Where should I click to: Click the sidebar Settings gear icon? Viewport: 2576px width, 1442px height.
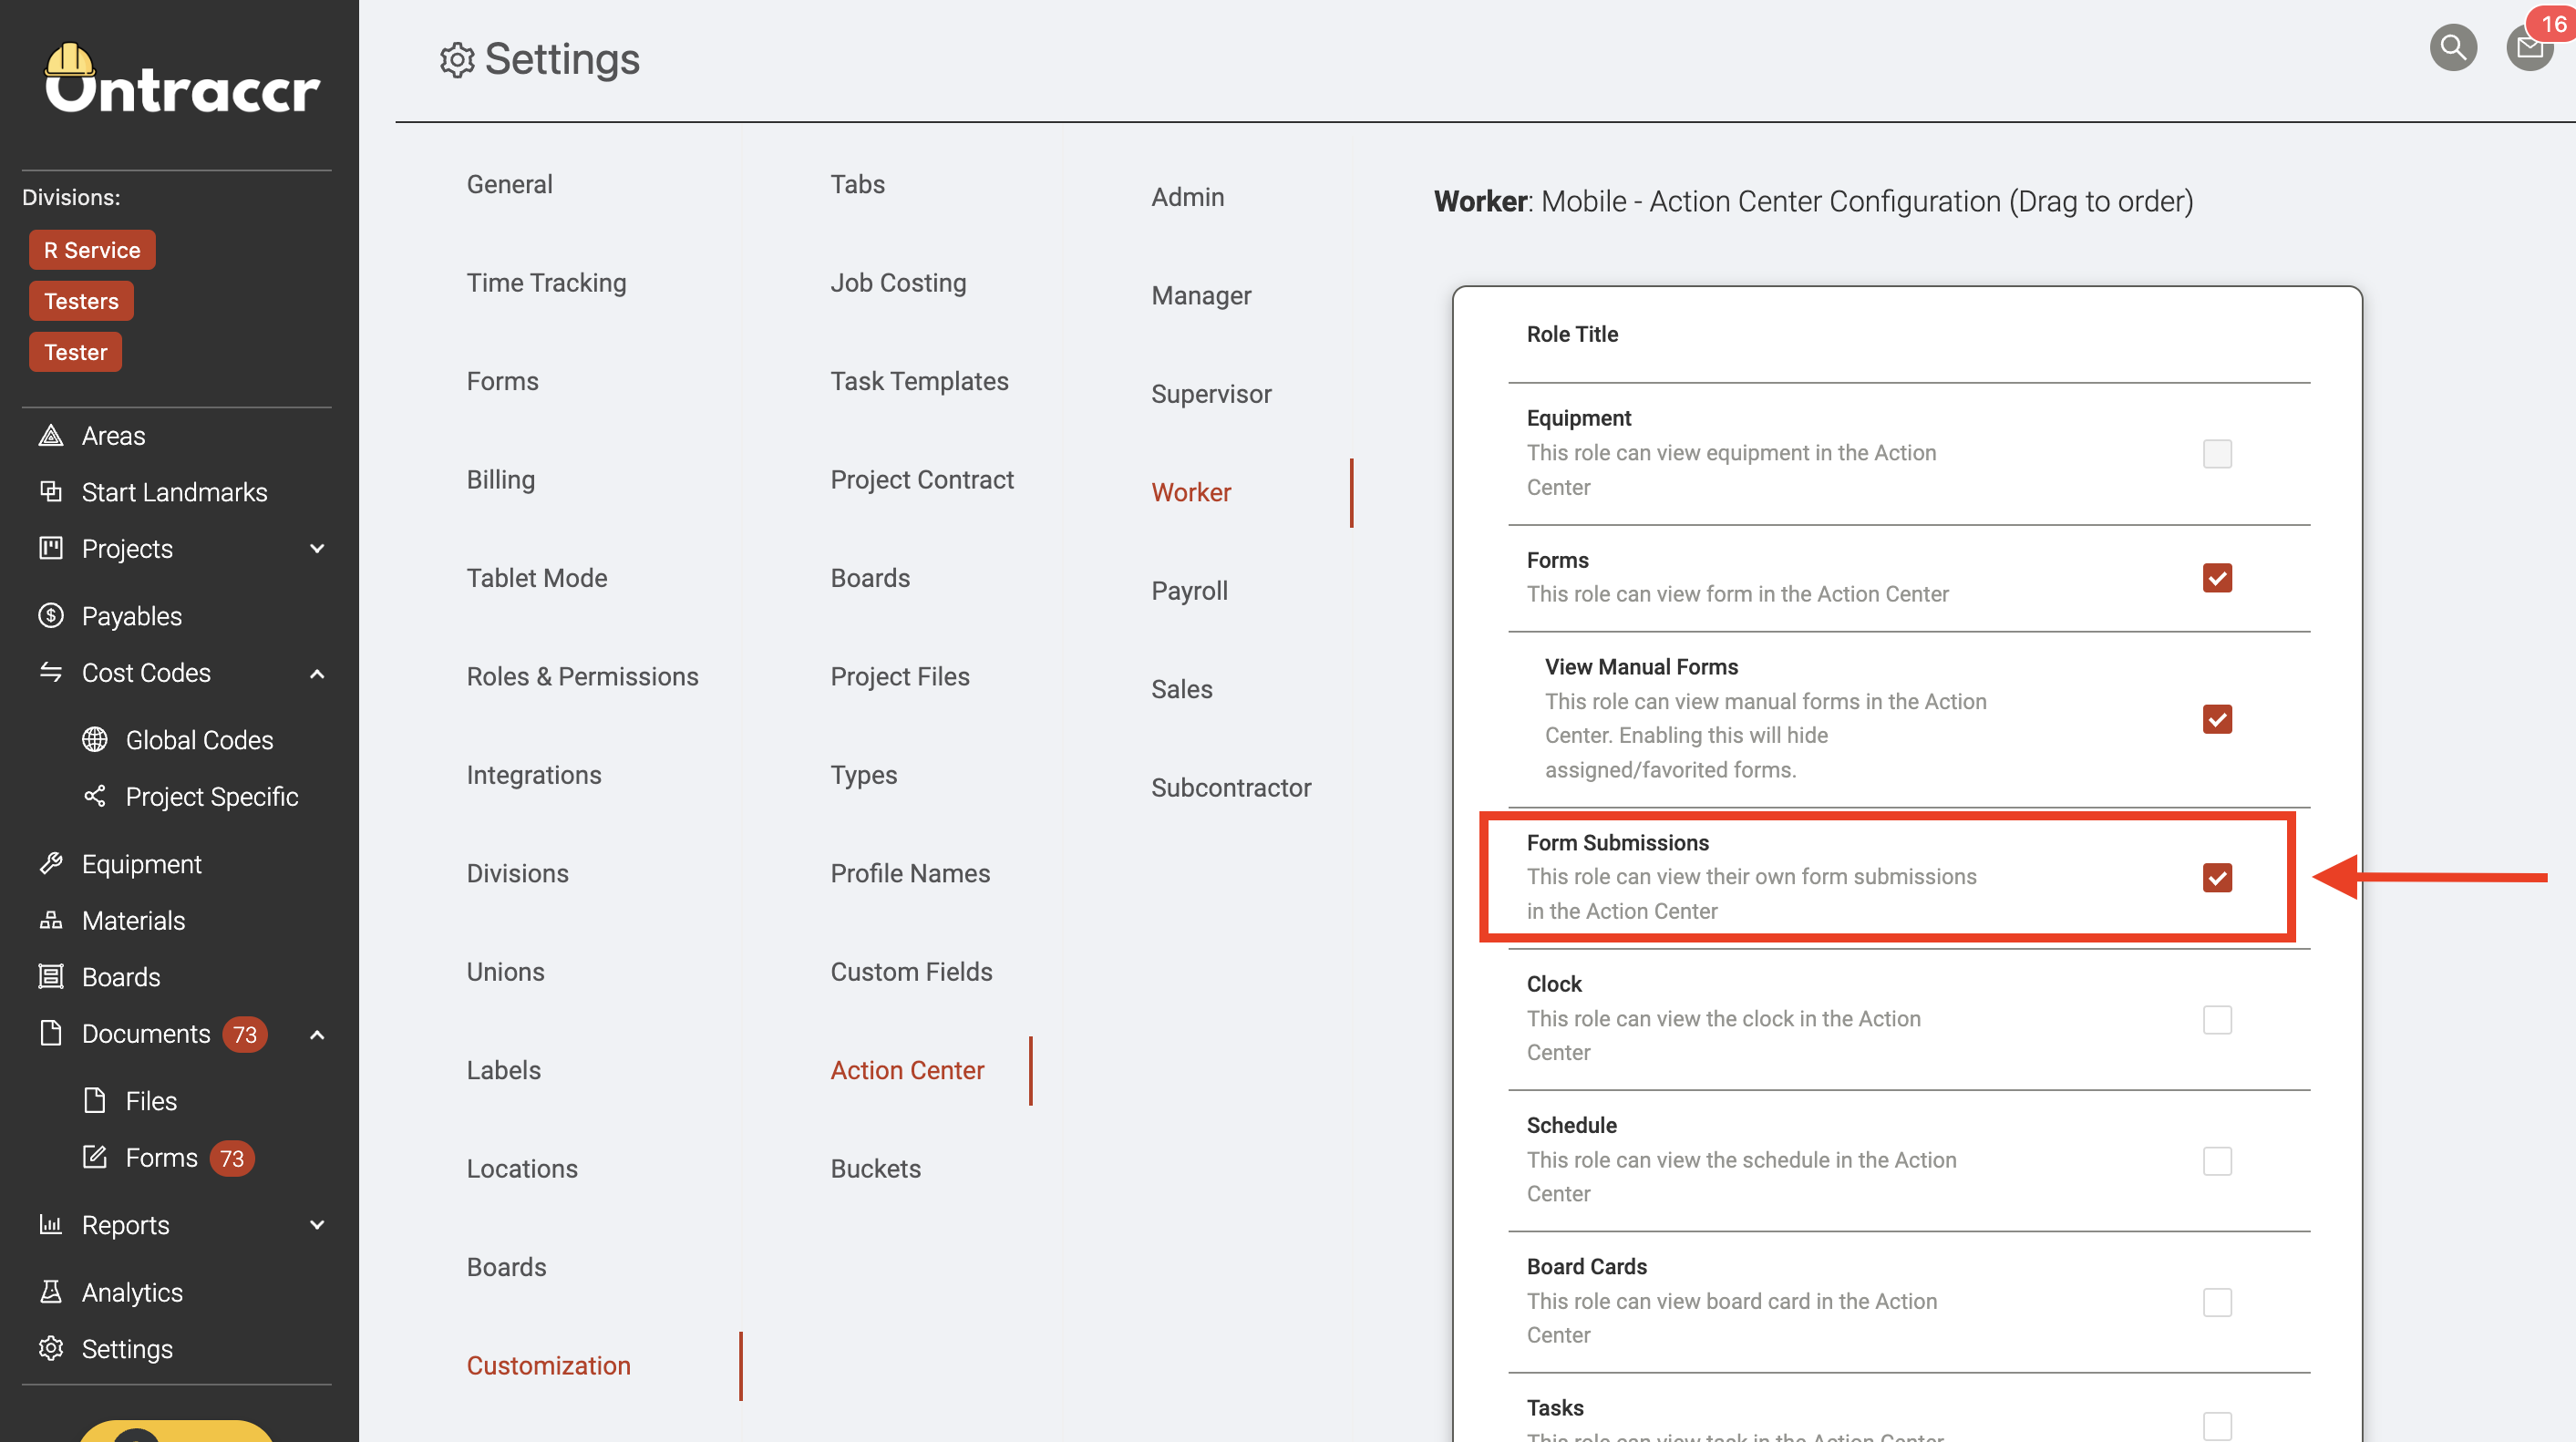coord(51,1348)
